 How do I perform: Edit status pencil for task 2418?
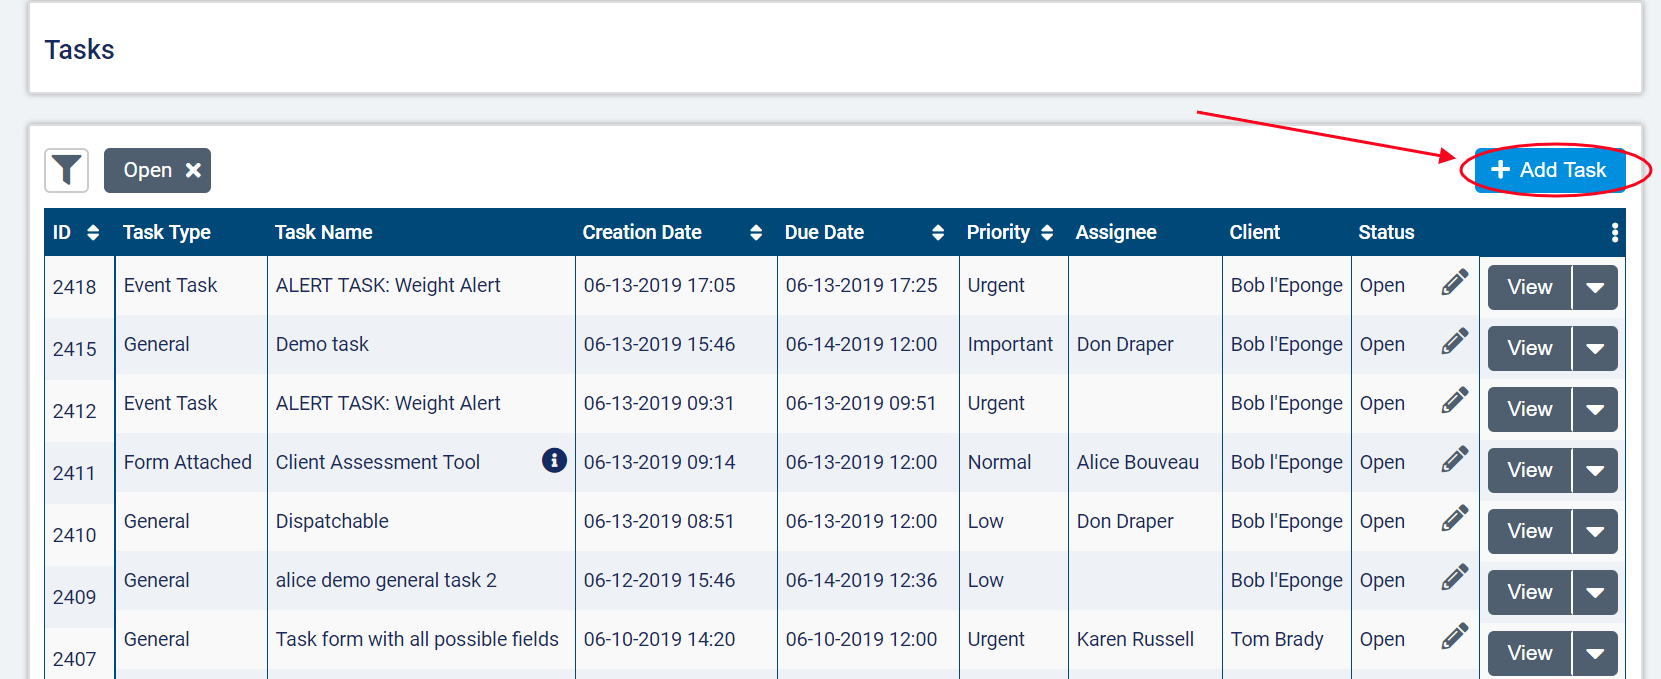[1455, 283]
